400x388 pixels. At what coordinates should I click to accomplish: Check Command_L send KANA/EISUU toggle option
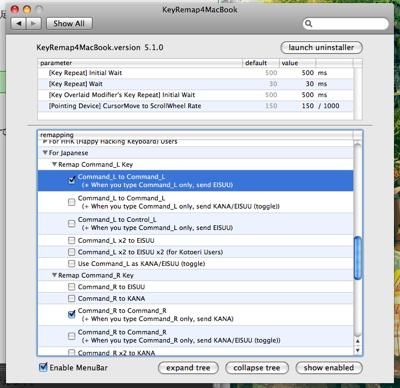(x=72, y=202)
